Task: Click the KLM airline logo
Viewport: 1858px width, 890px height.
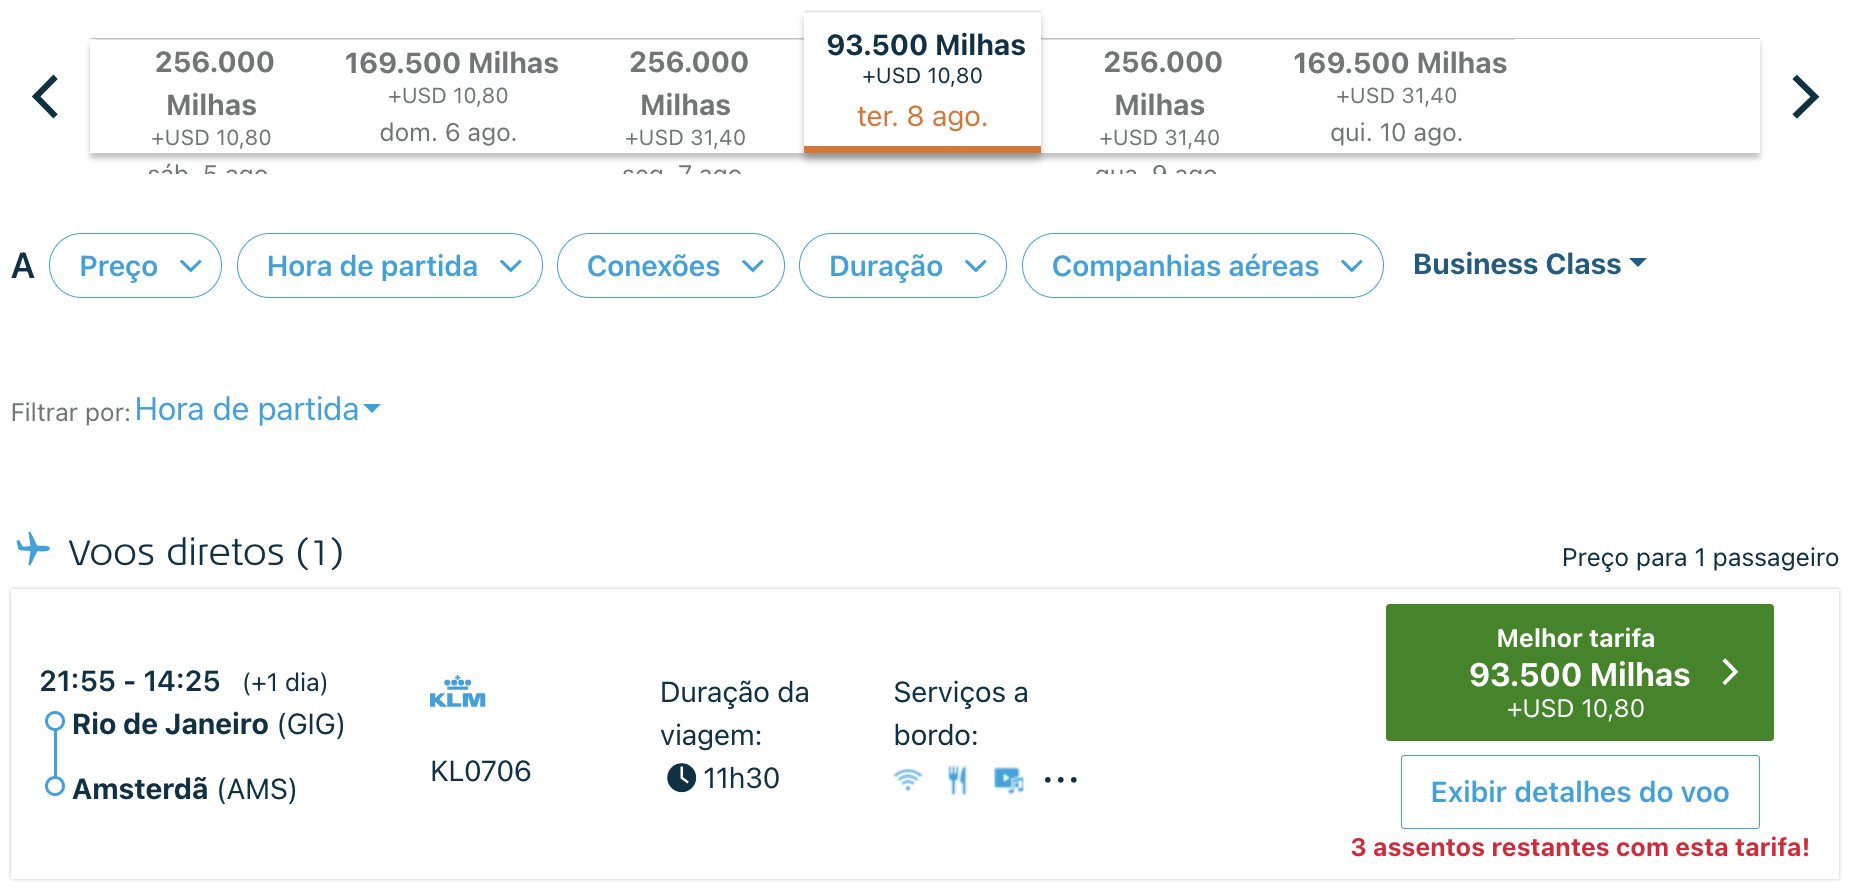Action: (457, 692)
